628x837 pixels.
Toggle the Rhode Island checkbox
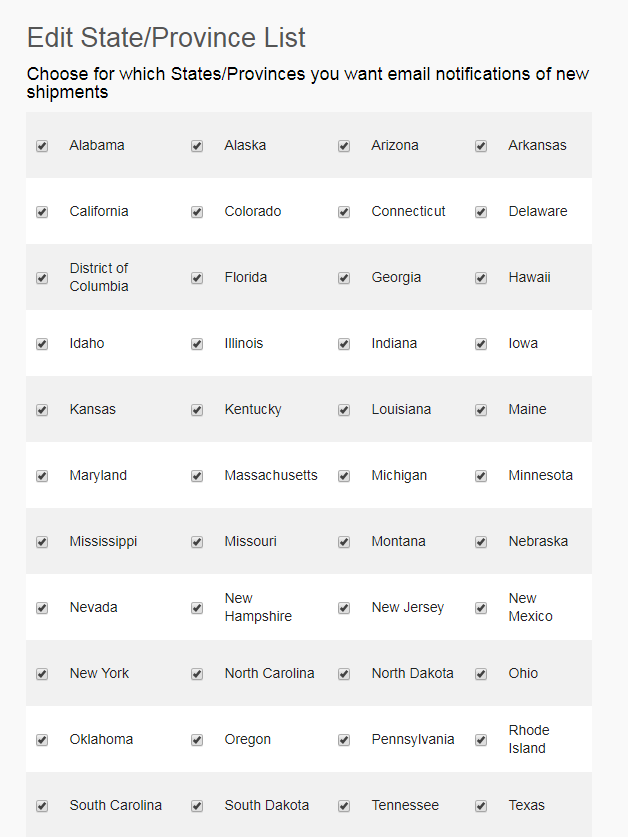tap(481, 740)
